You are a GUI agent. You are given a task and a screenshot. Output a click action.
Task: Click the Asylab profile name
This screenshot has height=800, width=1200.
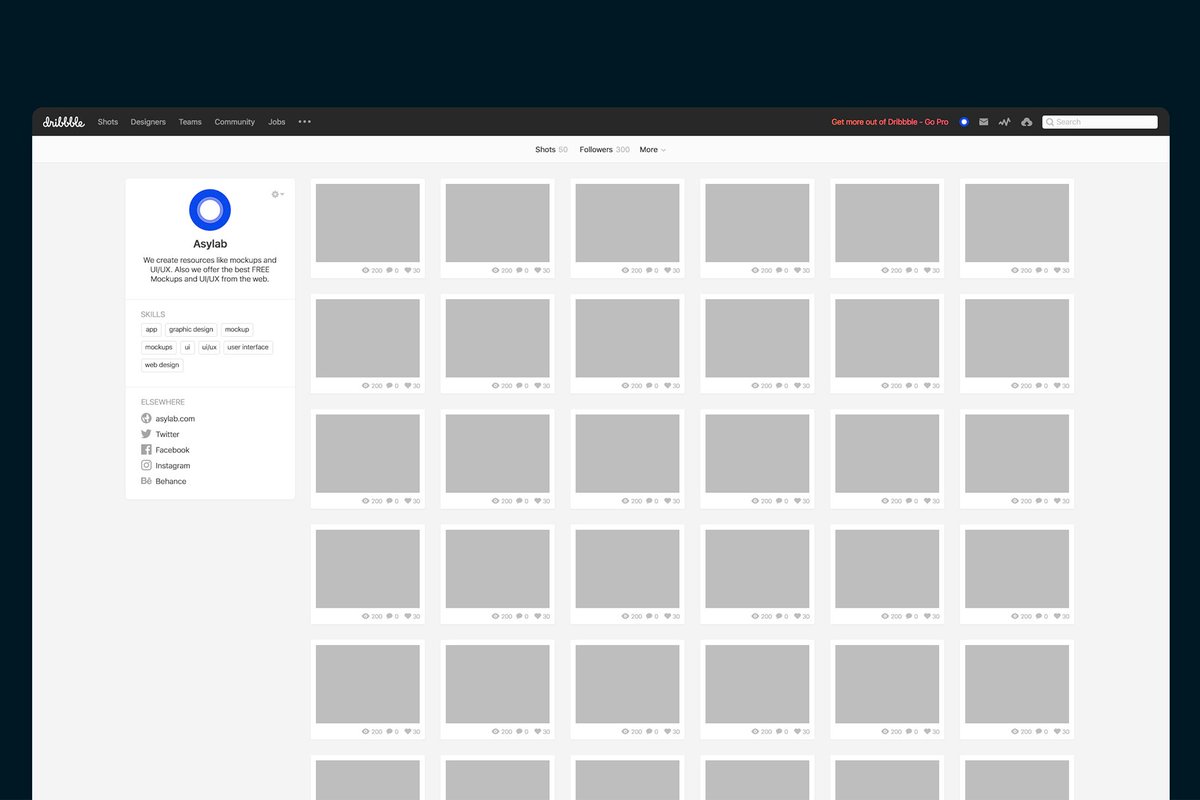(210, 244)
